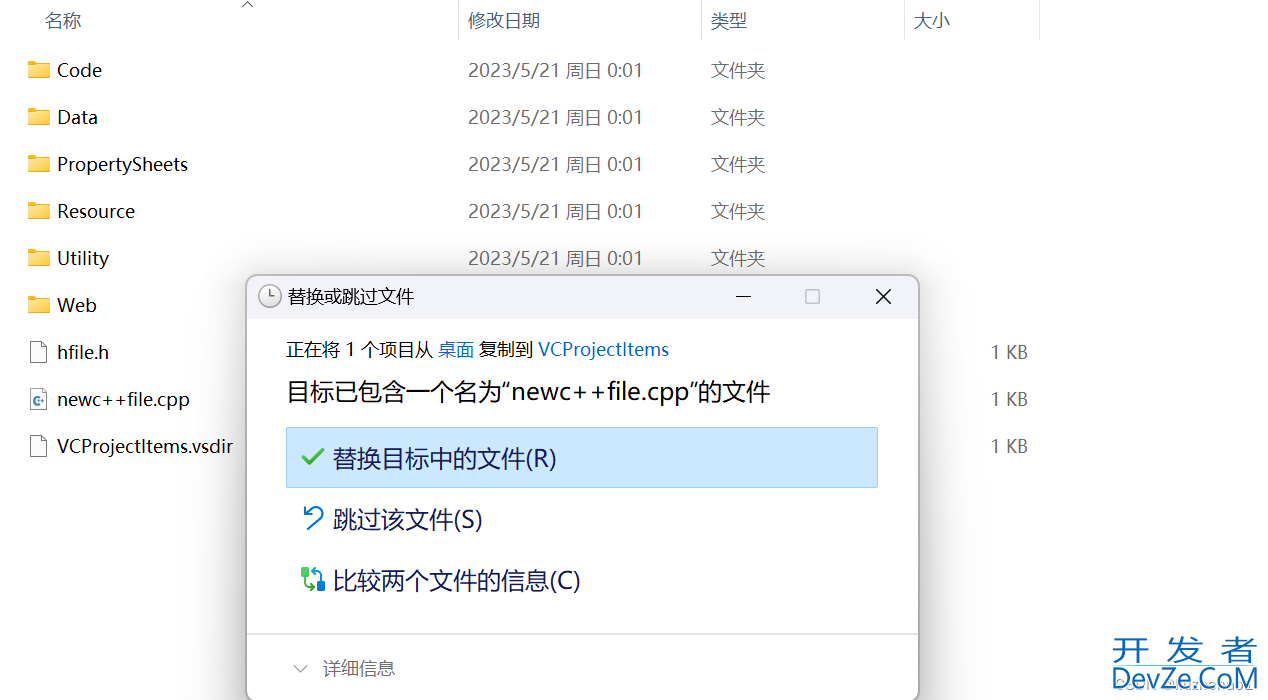This screenshot has height=700, width=1268.
Task: Choose 比较两个文件的信息(C) option
Action: (582, 580)
